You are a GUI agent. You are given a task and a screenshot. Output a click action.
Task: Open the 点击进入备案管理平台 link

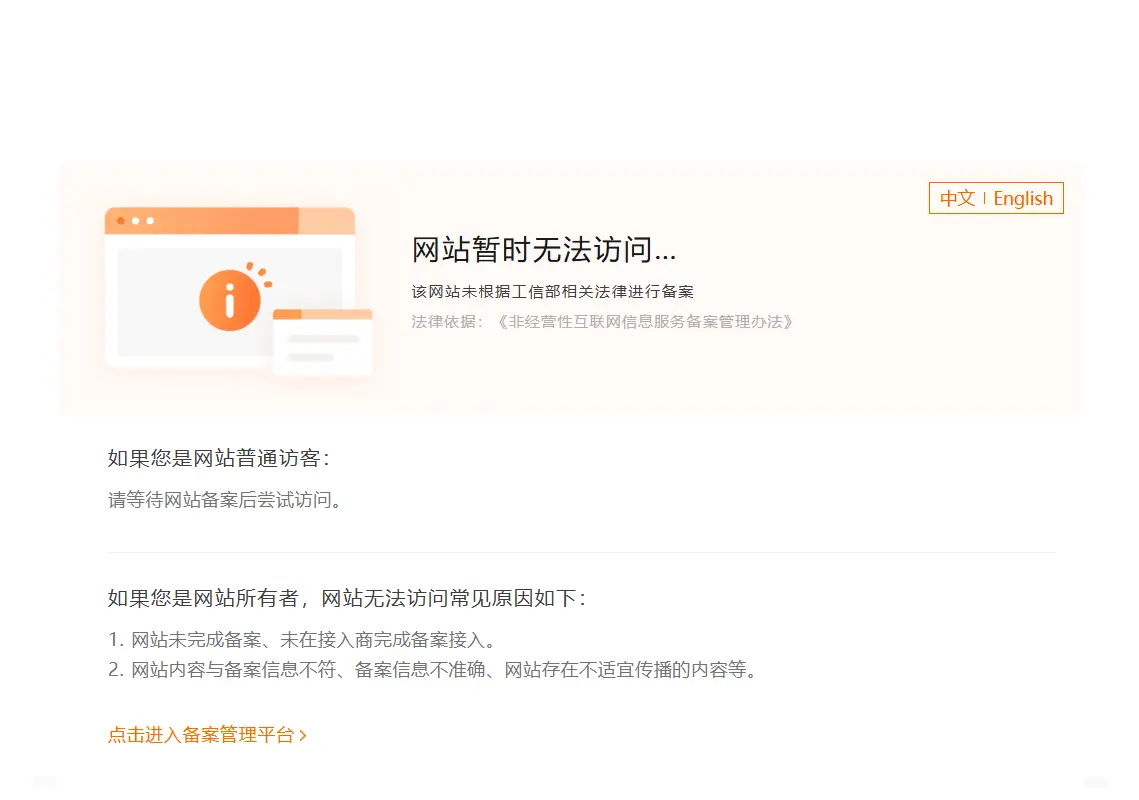pos(207,735)
